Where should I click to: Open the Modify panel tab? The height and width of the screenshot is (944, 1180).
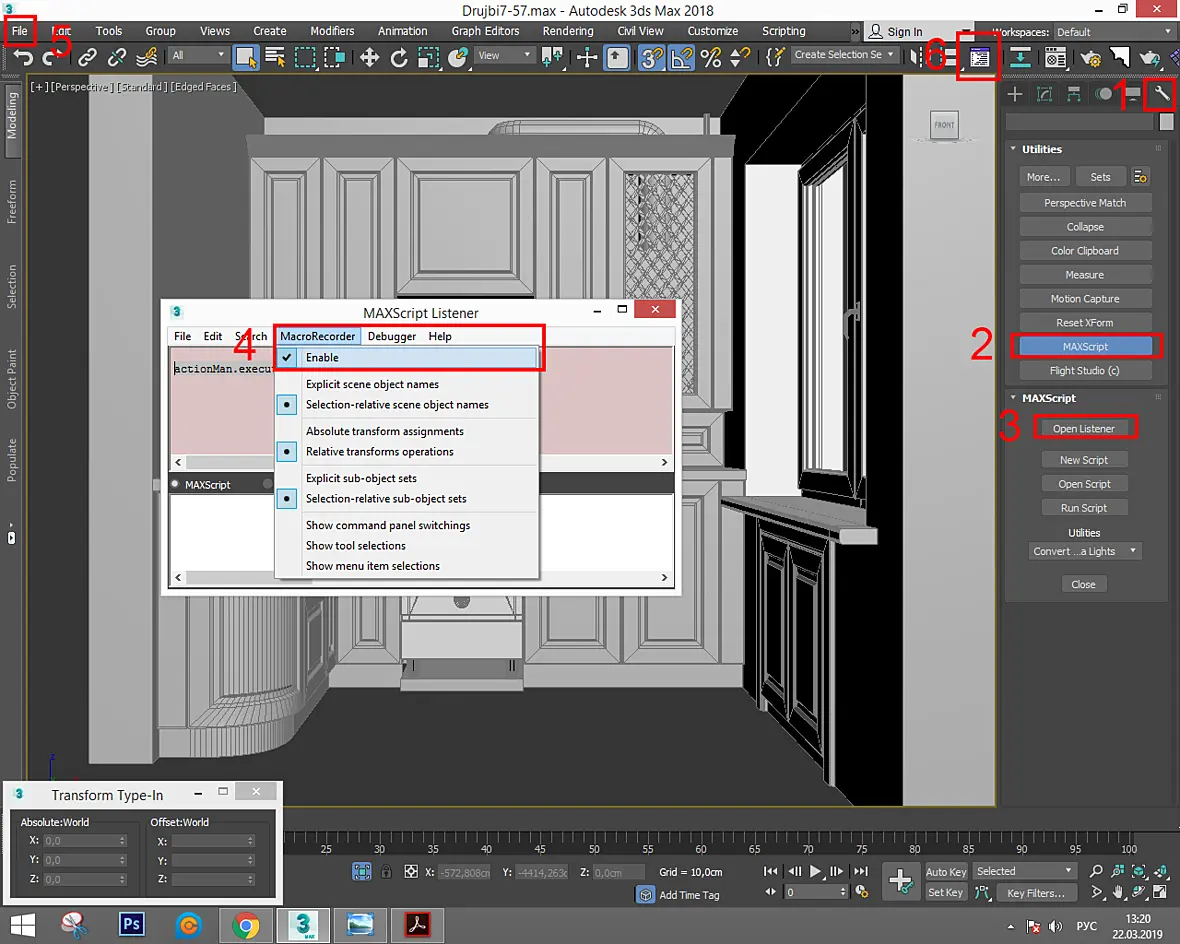click(1044, 93)
